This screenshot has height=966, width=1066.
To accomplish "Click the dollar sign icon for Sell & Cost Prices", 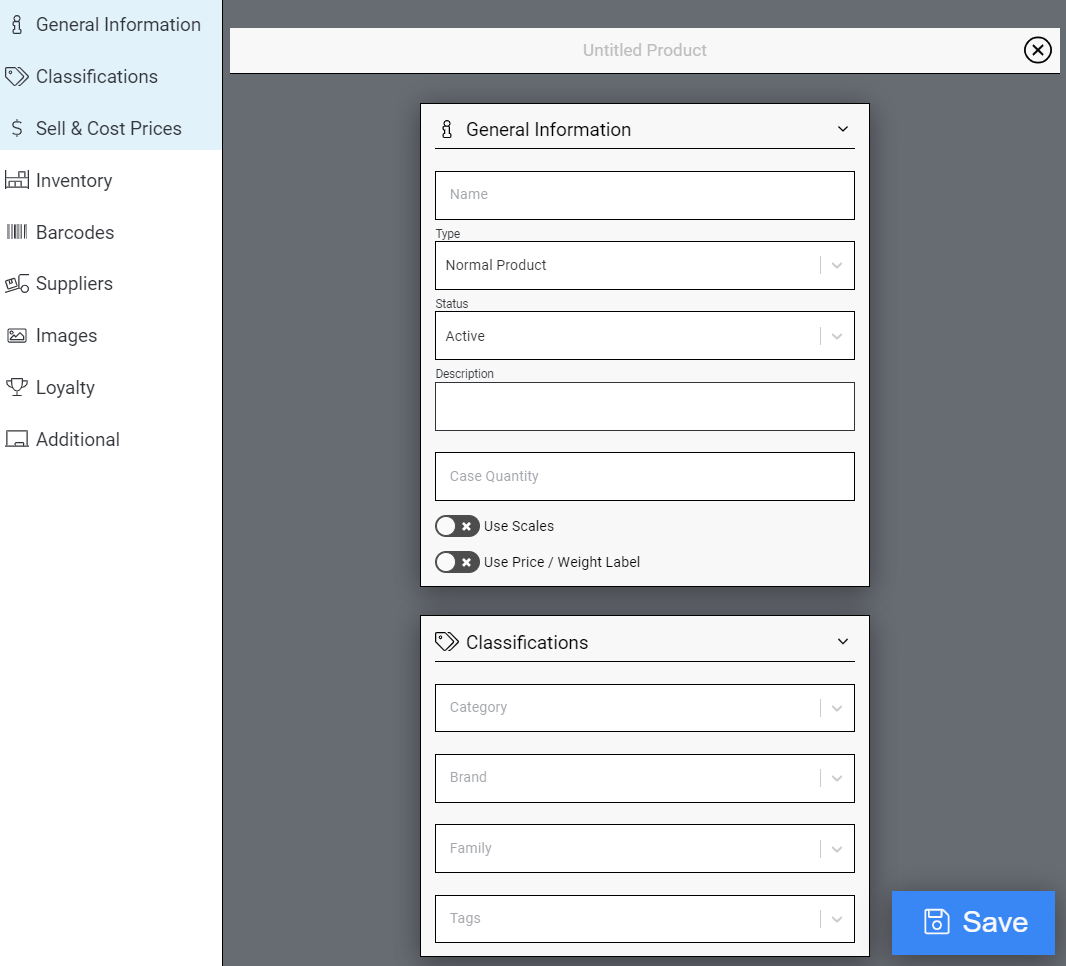I will coord(17,128).
